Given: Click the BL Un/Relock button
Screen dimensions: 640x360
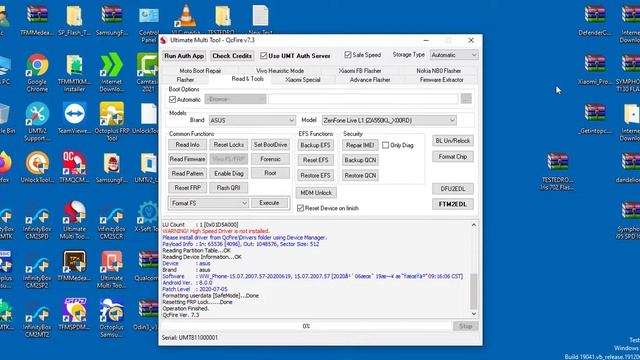Looking at the screenshot, I should coord(453,141).
